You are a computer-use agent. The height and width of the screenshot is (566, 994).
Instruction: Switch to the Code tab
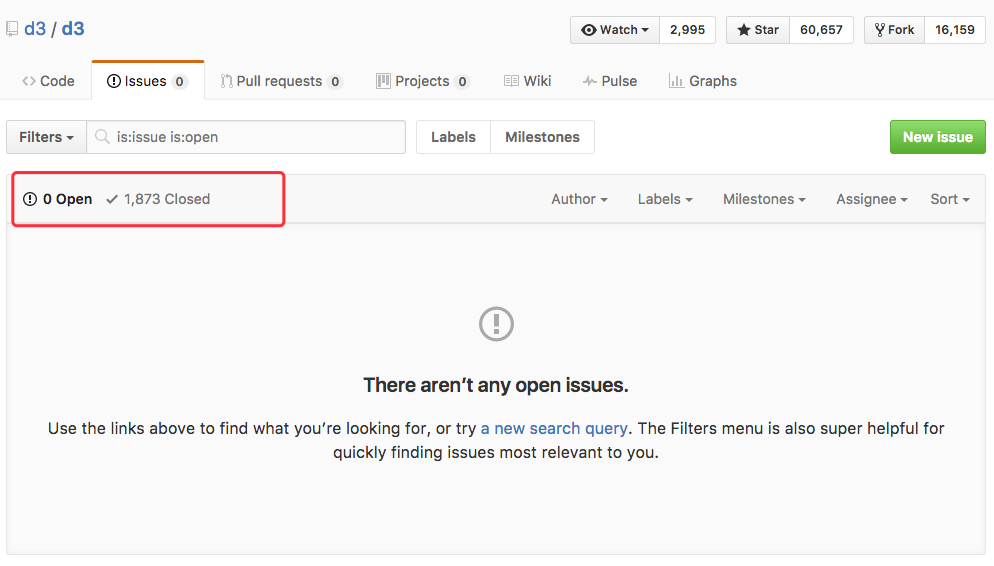click(x=48, y=81)
